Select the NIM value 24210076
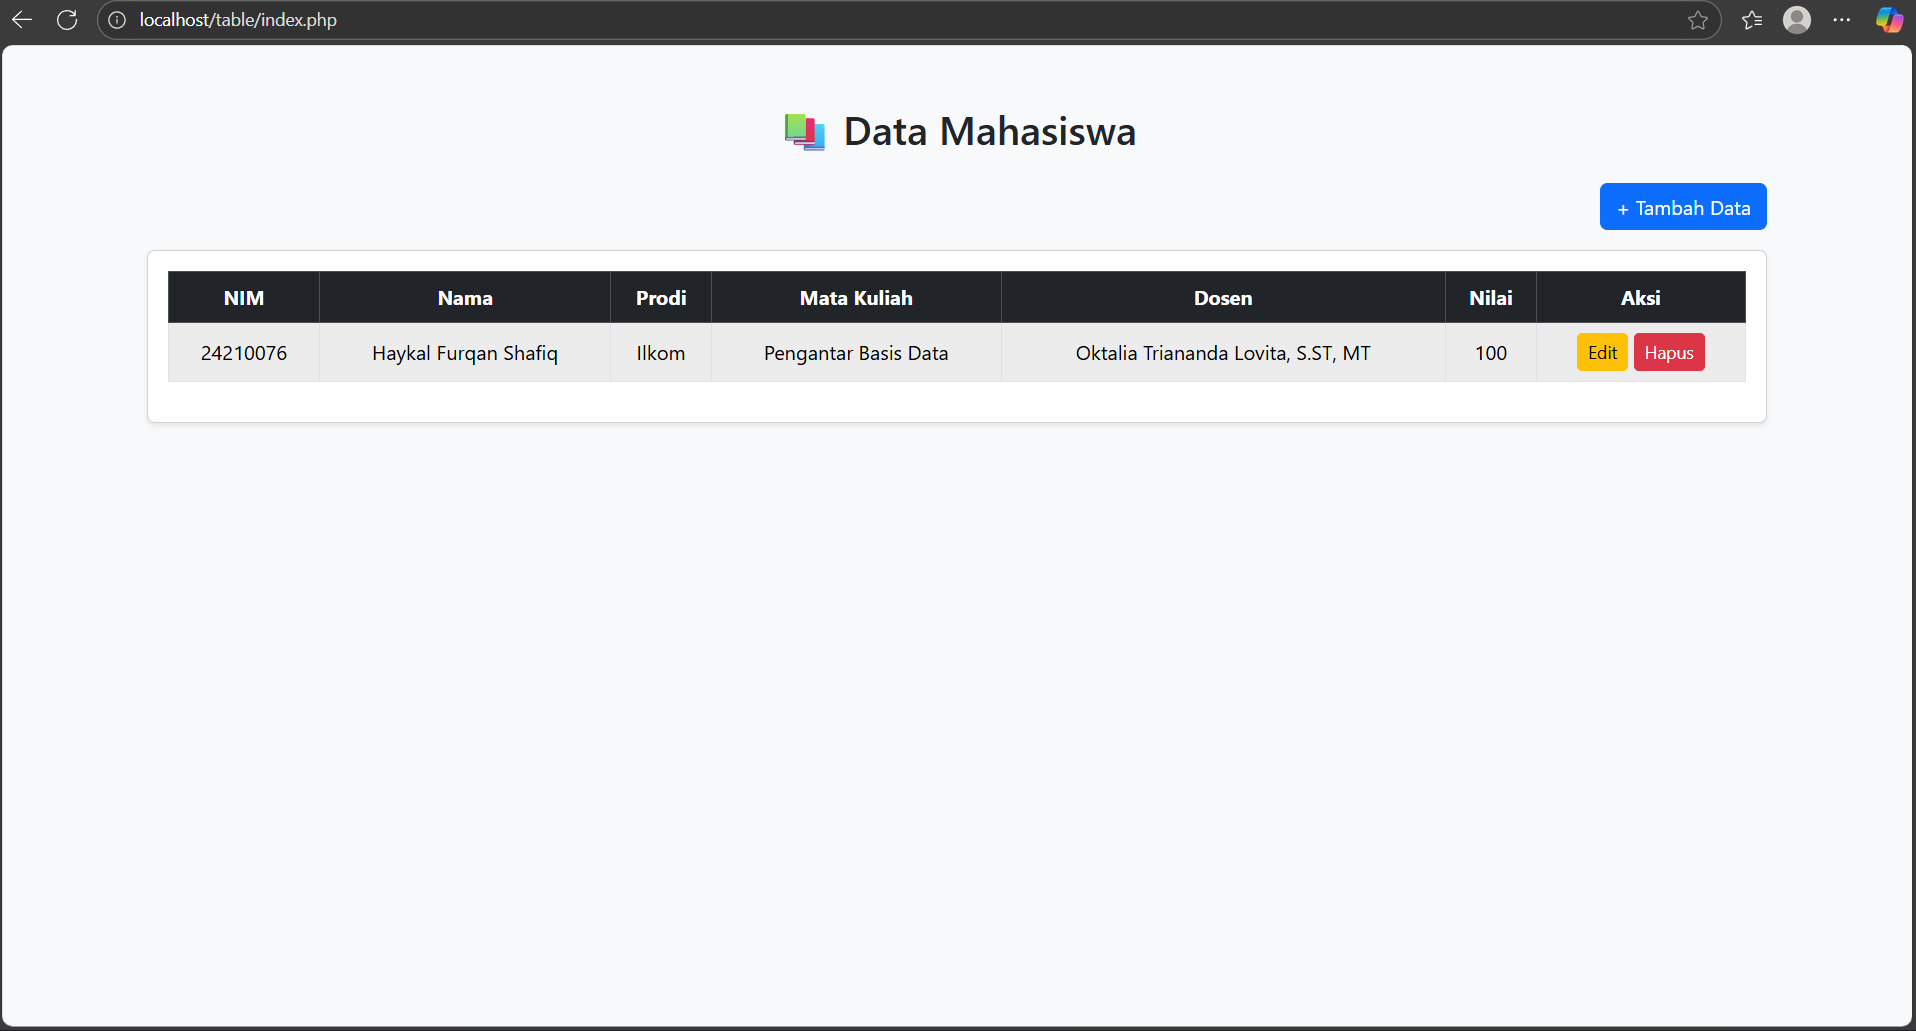Screen dimensions: 1916x1031 click(x=244, y=353)
